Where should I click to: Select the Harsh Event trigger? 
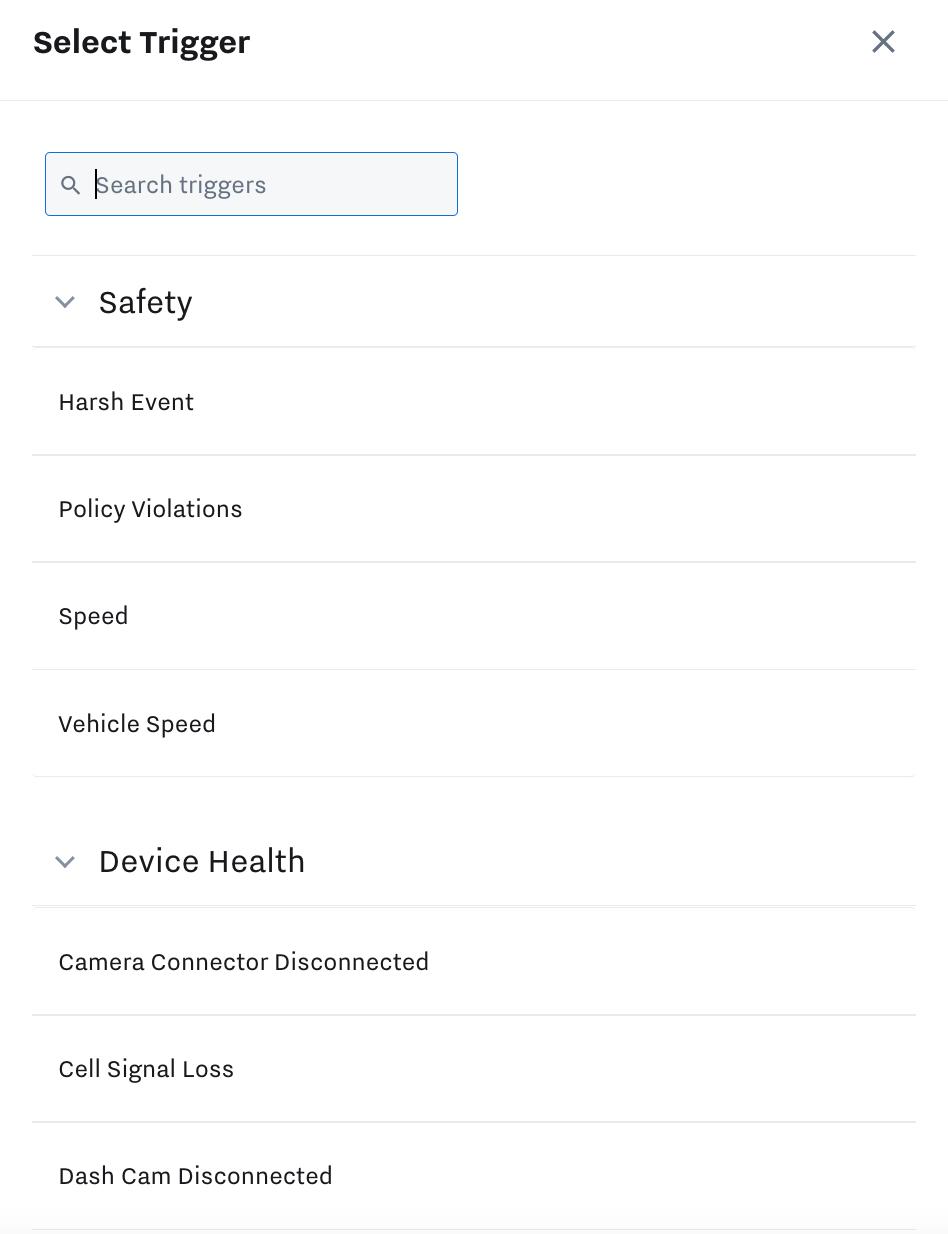[126, 402]
